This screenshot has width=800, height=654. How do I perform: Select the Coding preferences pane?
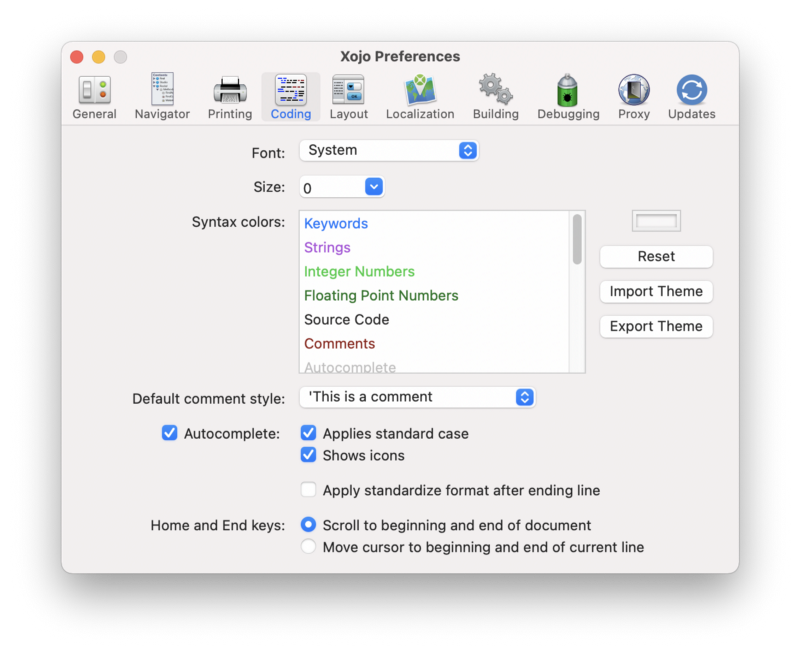click(x=291, y=97)
